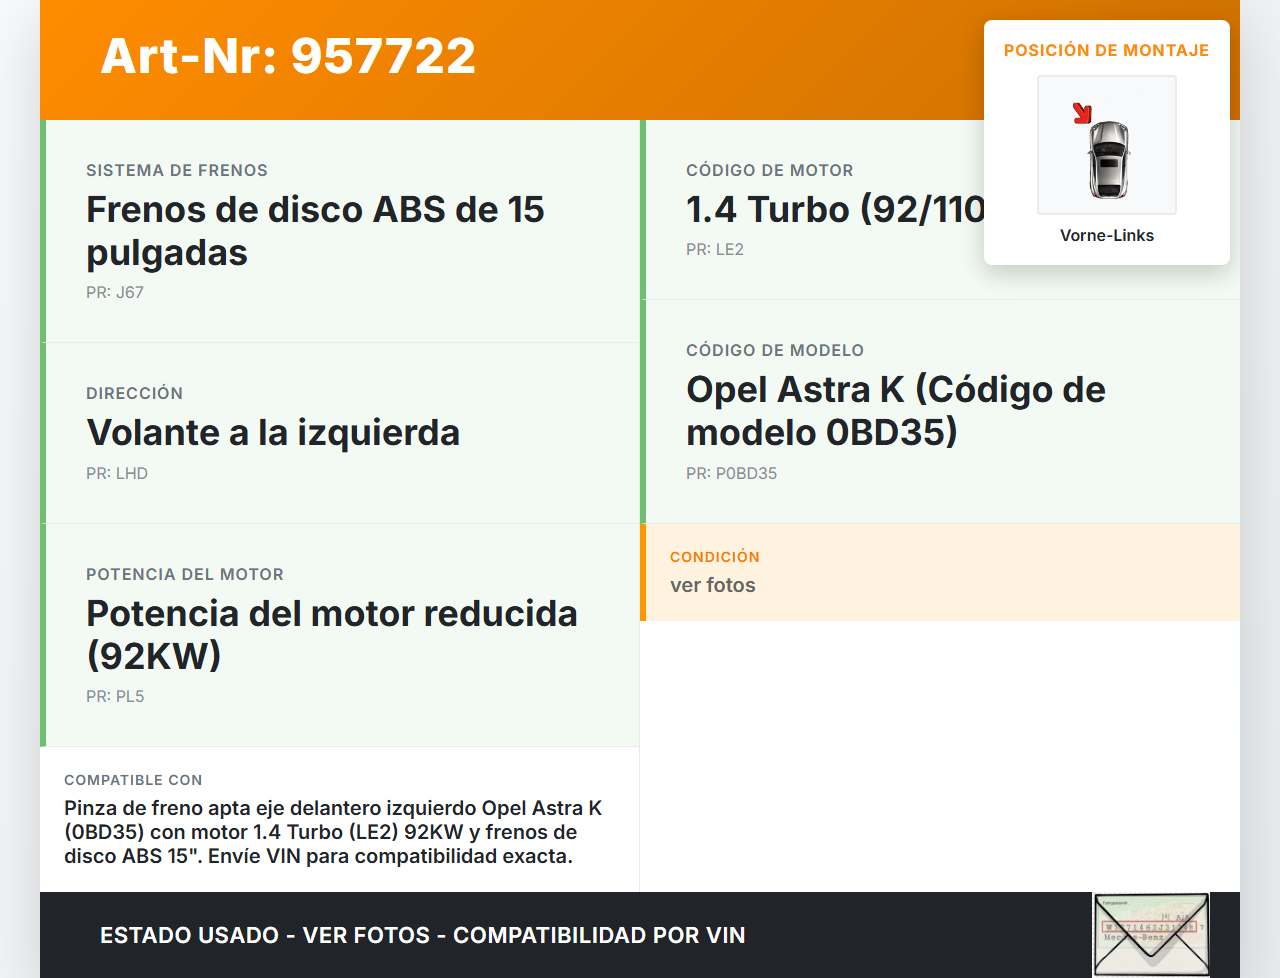Click the POSICIÓN DE MONTAJE heading

[1106, 50]
